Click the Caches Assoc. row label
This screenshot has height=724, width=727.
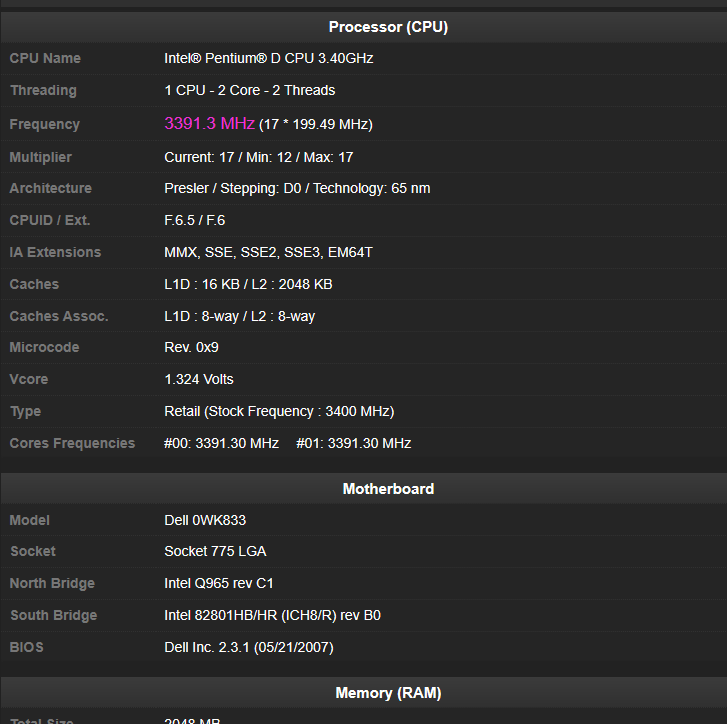tap(59, 316)
